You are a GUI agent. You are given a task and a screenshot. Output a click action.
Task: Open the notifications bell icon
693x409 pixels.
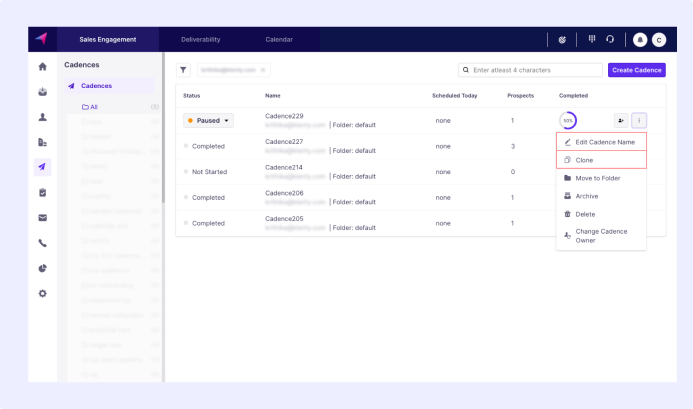(x=640, y=40)
